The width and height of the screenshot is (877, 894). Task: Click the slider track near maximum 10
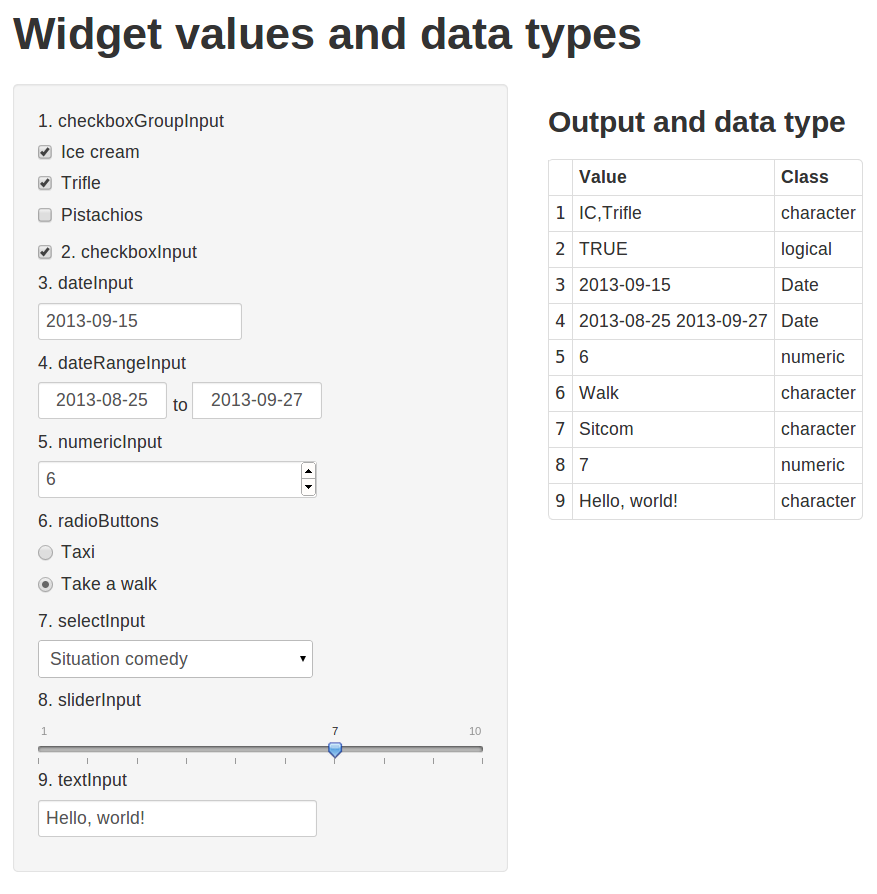(x=476, y=748)
